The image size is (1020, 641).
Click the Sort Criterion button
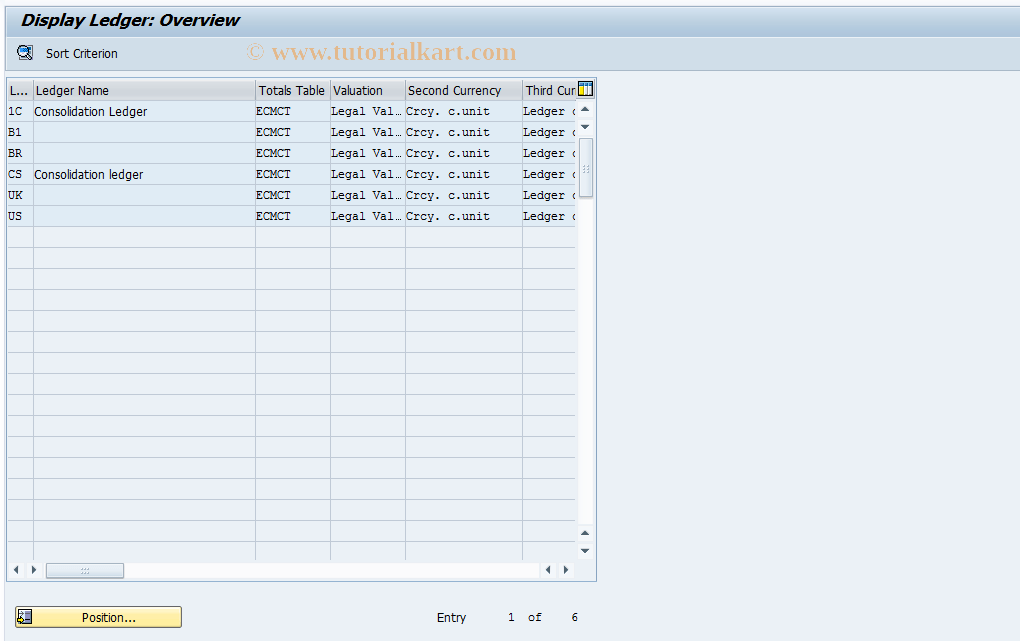pyautogui.click(x=80, y=53)
